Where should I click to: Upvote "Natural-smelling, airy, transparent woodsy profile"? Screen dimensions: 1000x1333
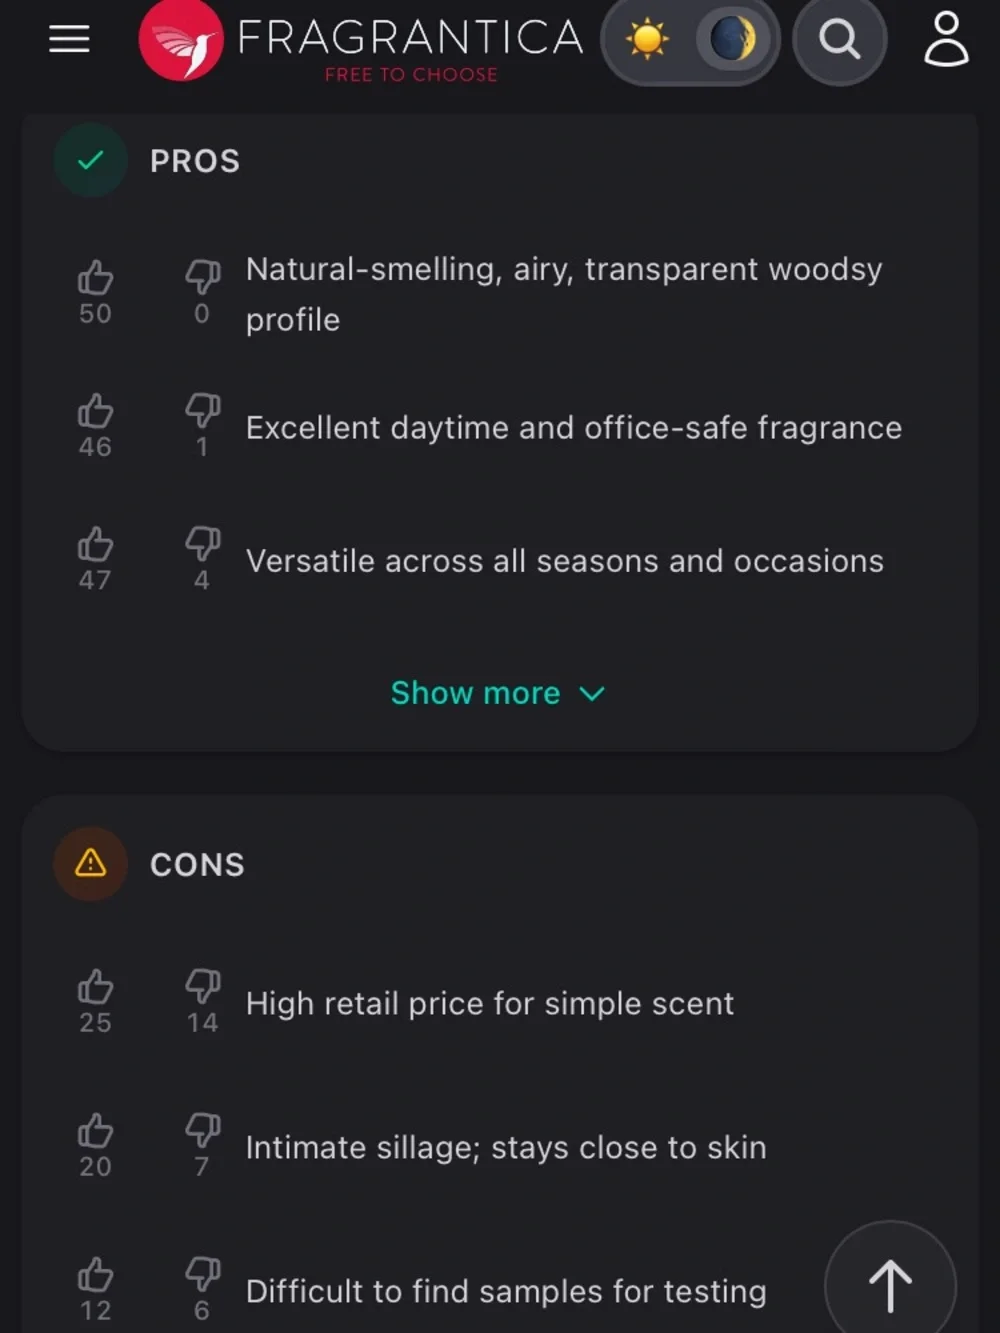pos(95,277)
